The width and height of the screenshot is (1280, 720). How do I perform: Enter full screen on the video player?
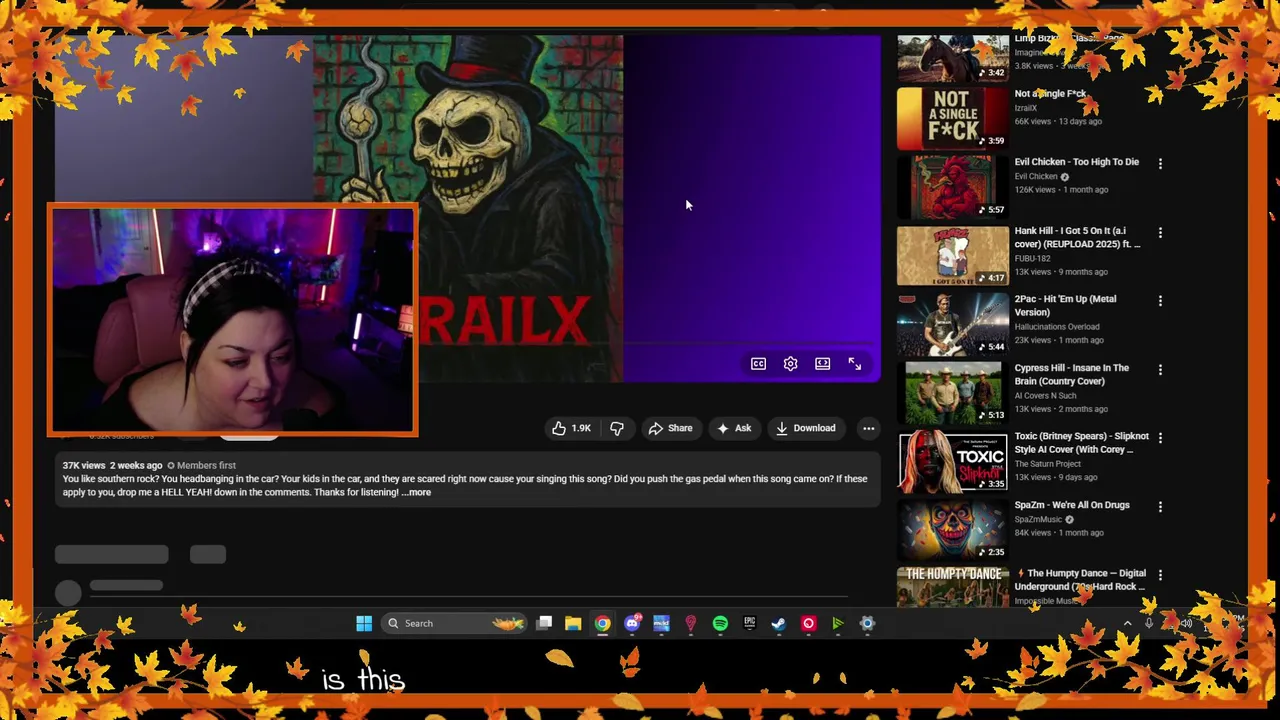pos(854,364)
